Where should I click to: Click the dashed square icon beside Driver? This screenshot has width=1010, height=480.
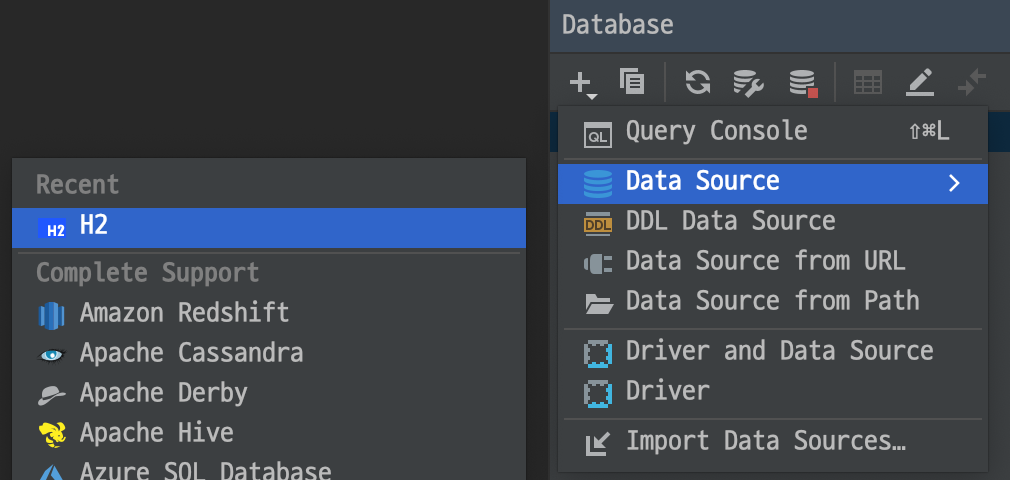pyautogui.click(x=598, y=393)
